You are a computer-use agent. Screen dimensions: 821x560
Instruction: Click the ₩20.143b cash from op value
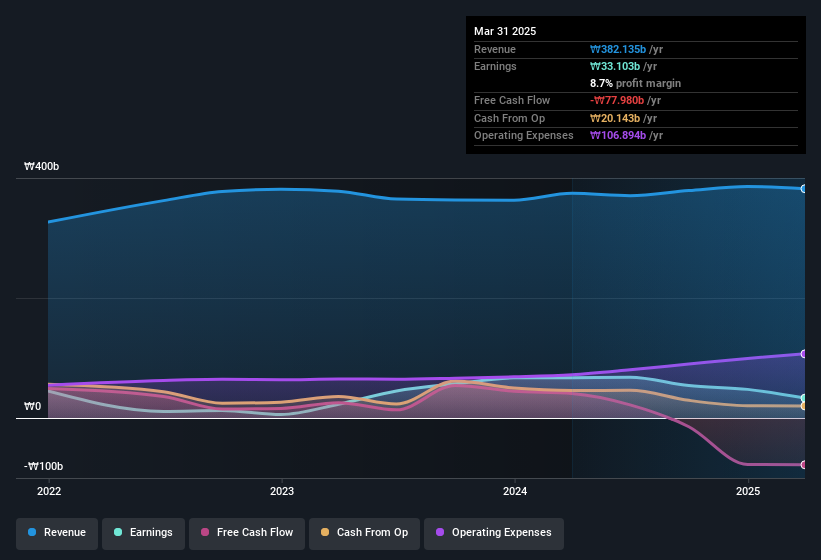coord(615,118)
